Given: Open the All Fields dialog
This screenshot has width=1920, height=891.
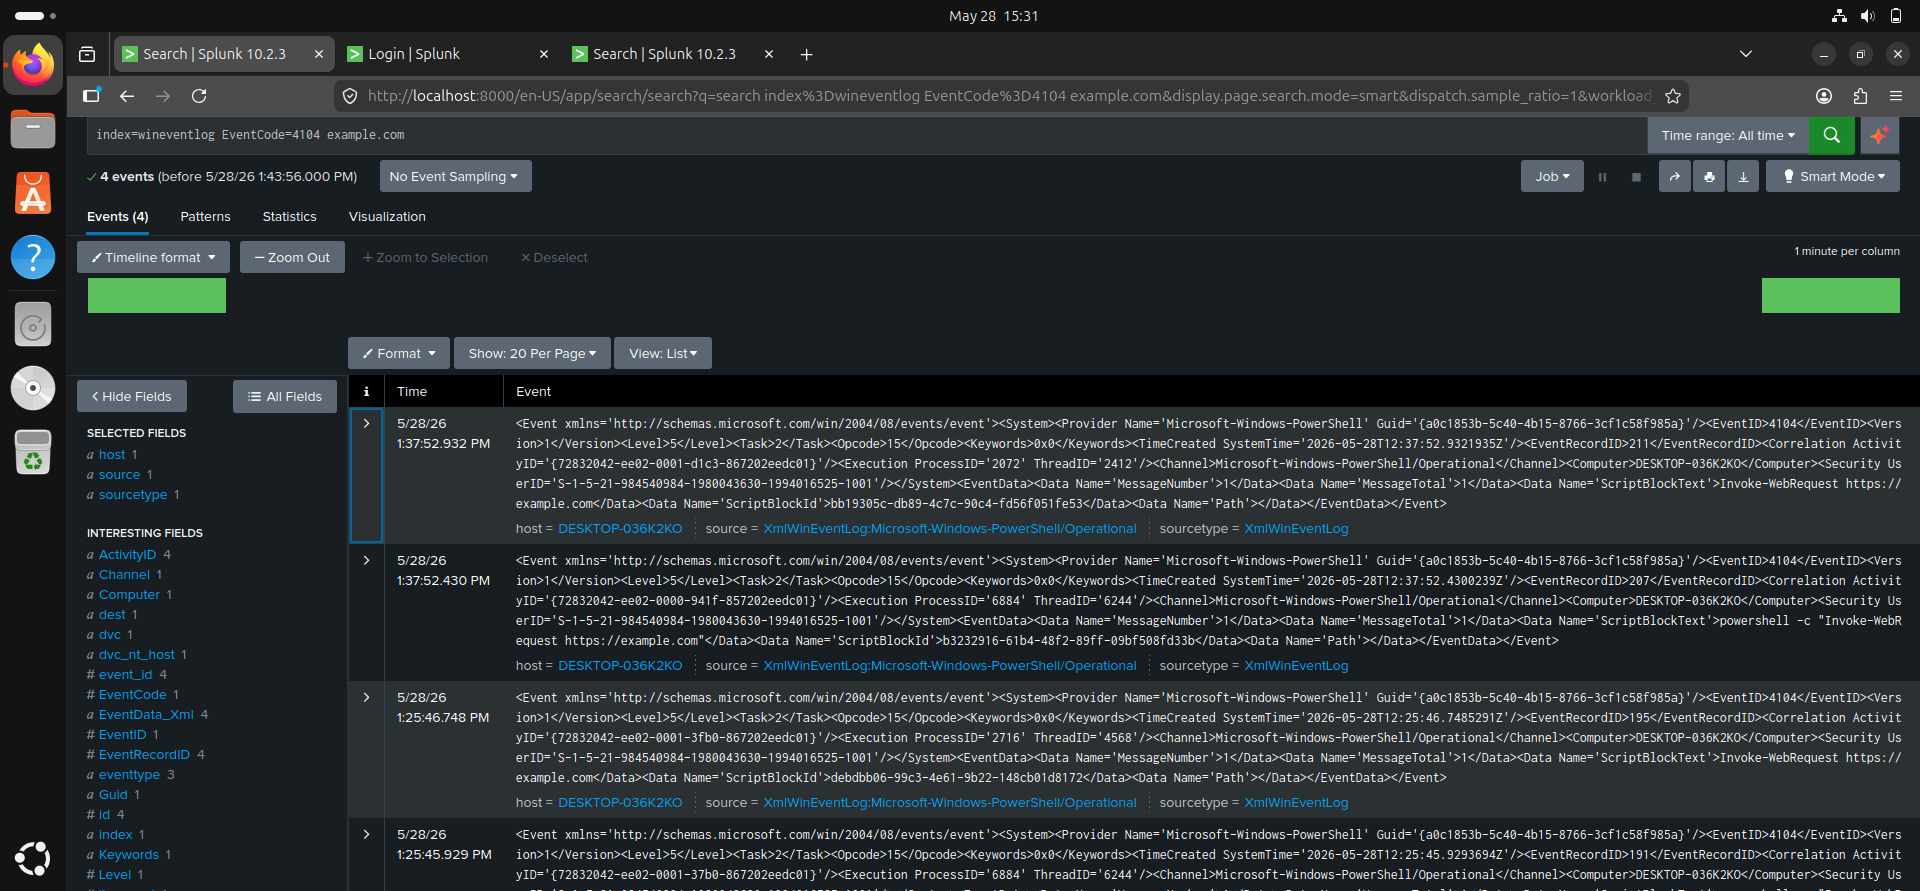Looking at the screenshot, I should (x=285, y=396).
